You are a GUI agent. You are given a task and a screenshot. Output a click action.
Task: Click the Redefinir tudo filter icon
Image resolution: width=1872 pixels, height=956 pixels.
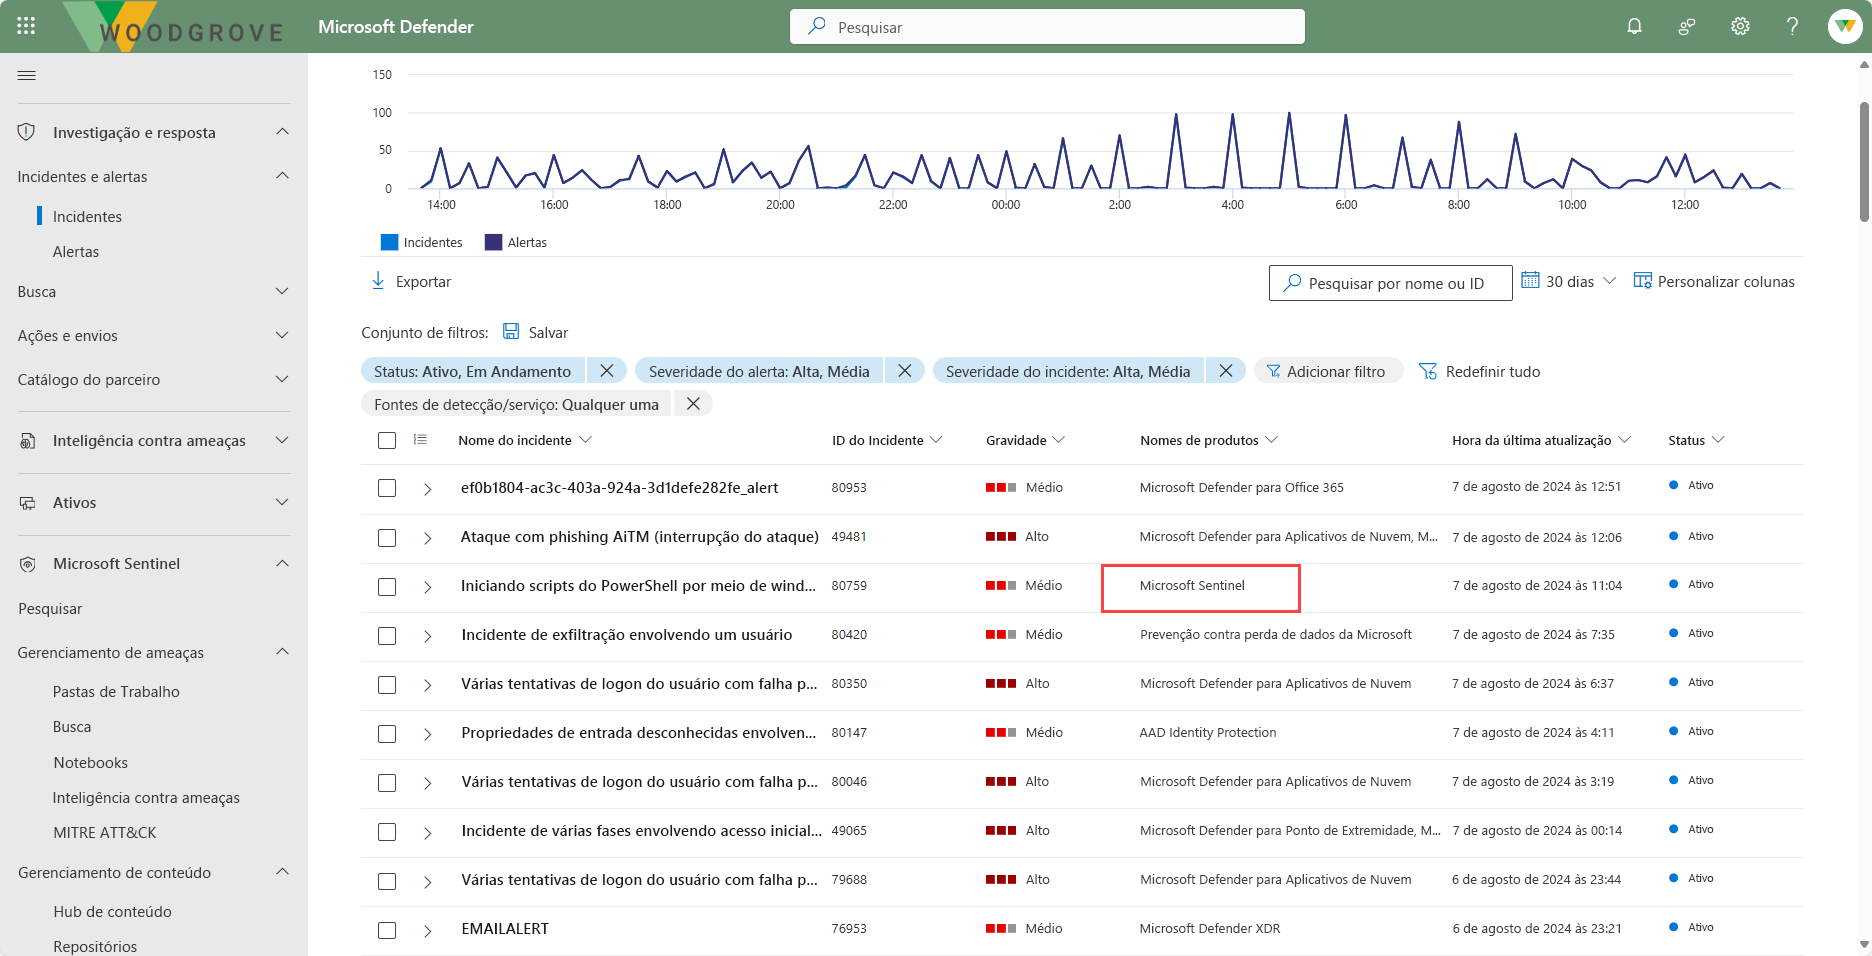[x=1428, y=371]
